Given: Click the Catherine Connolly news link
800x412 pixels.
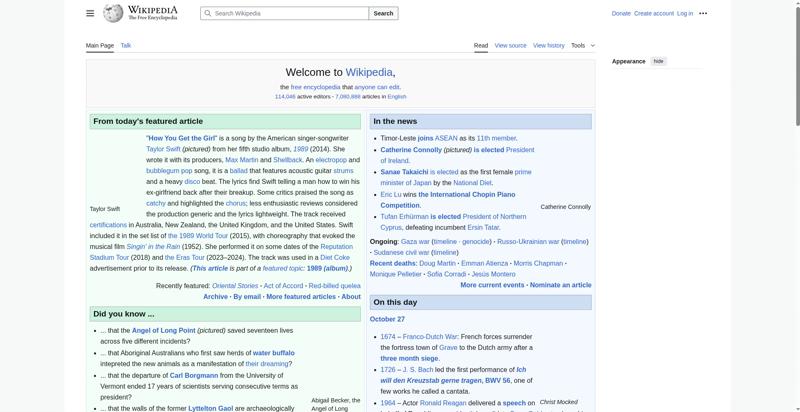Looking at the screenshot, I should click(x=411, y=150).
